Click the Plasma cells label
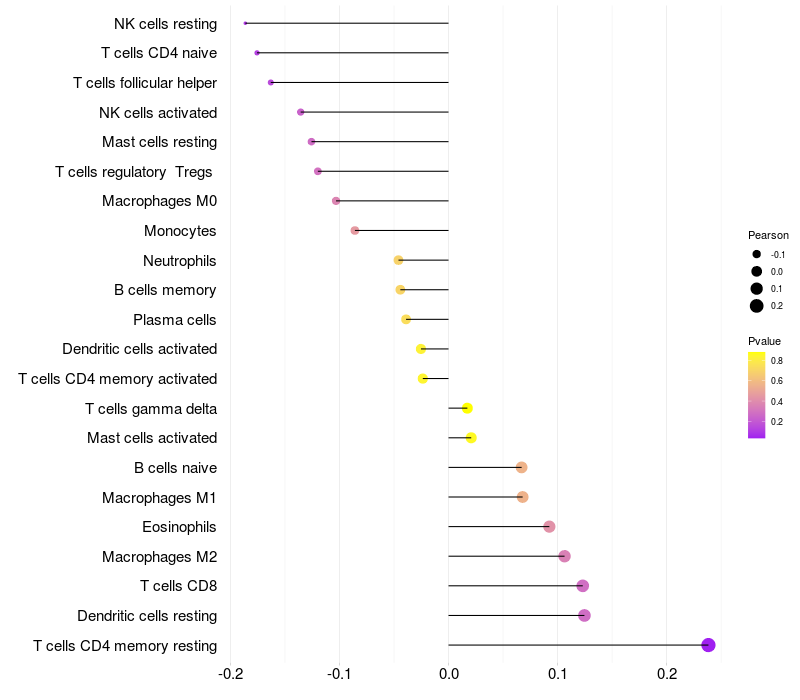The width and height of the screenshot is (800, 700). point(175,320)
